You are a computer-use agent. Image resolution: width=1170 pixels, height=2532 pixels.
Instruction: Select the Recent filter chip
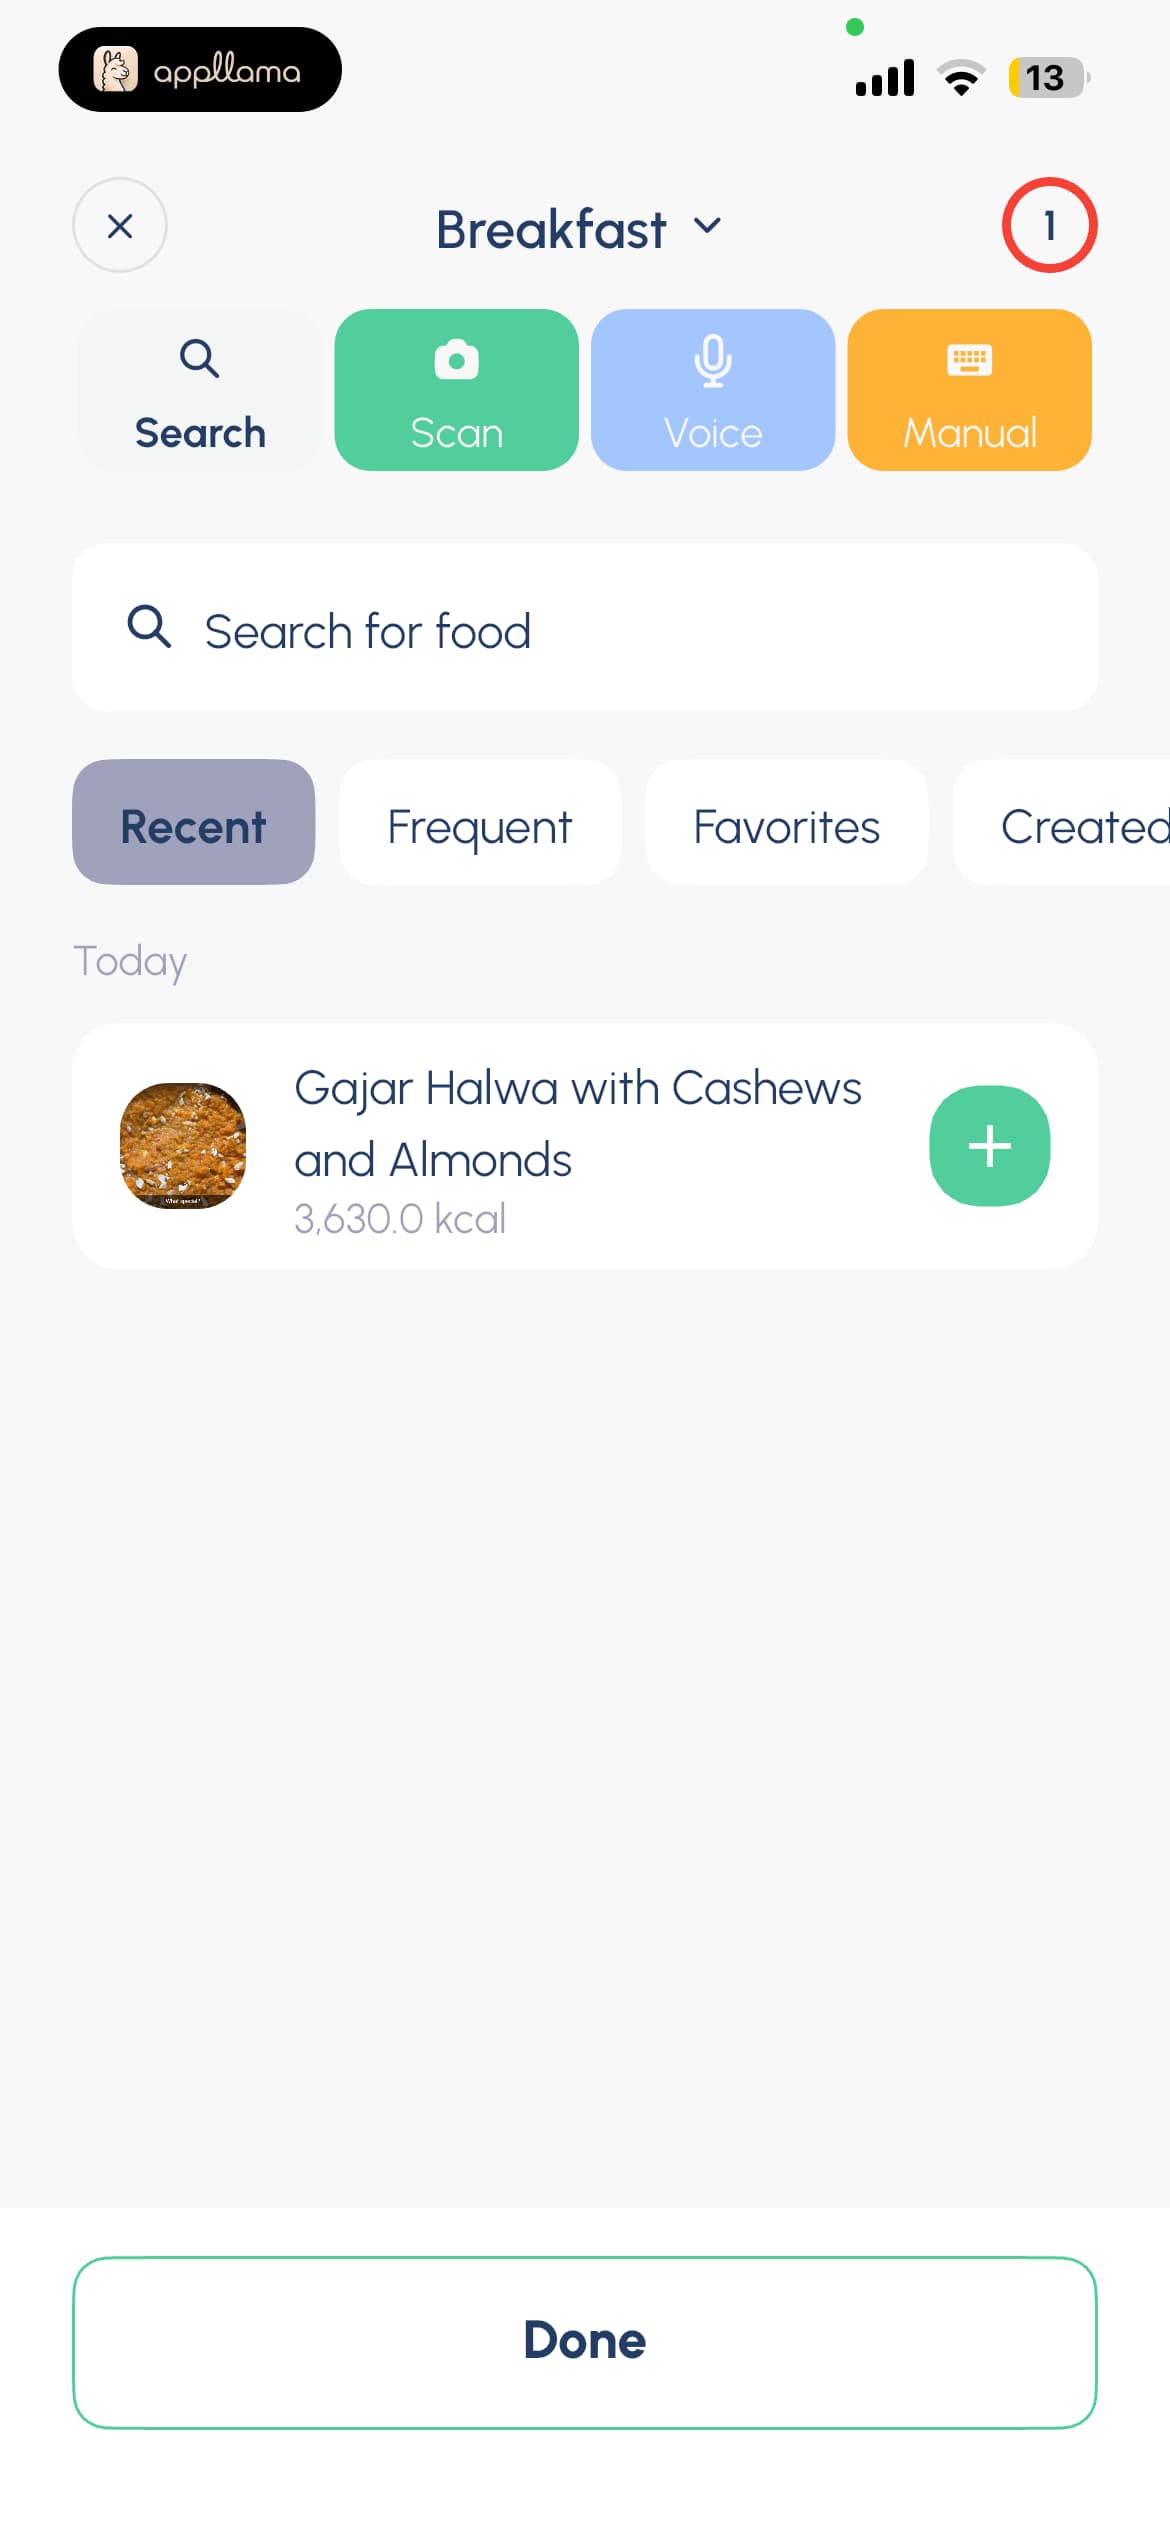click(194, 822)
